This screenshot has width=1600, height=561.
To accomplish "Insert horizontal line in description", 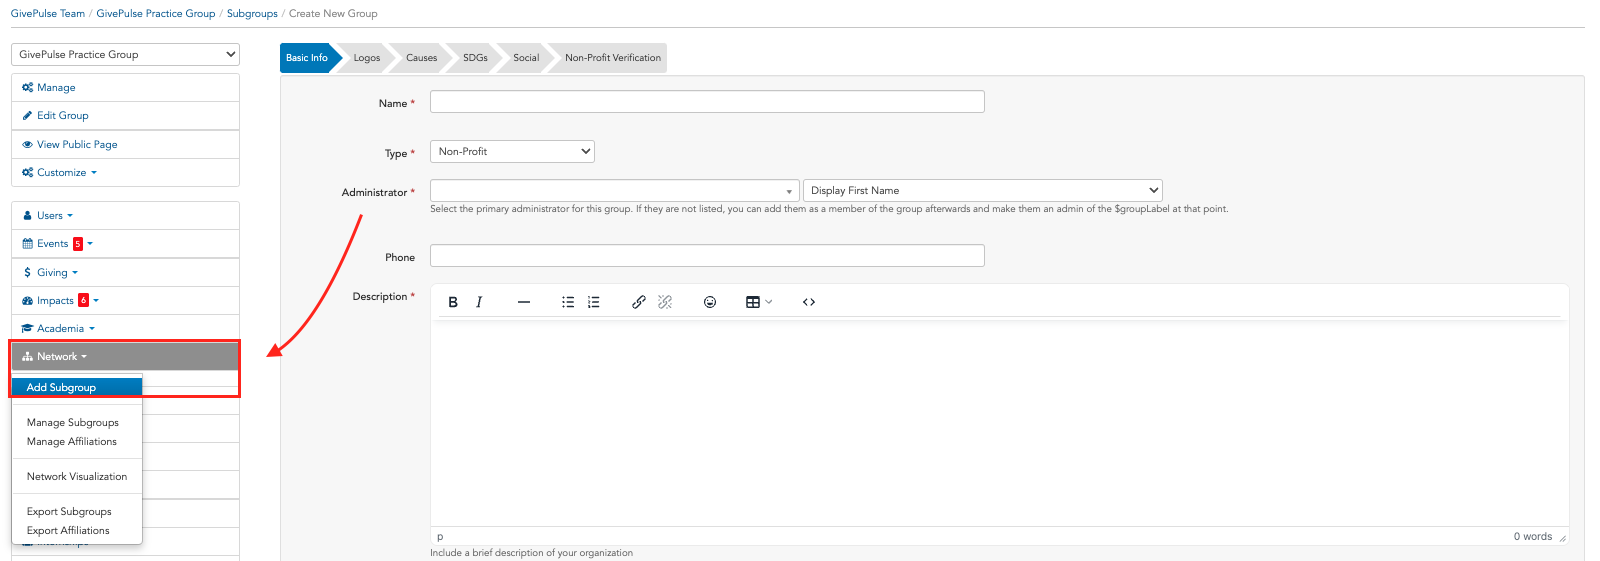I will point(524,302).
